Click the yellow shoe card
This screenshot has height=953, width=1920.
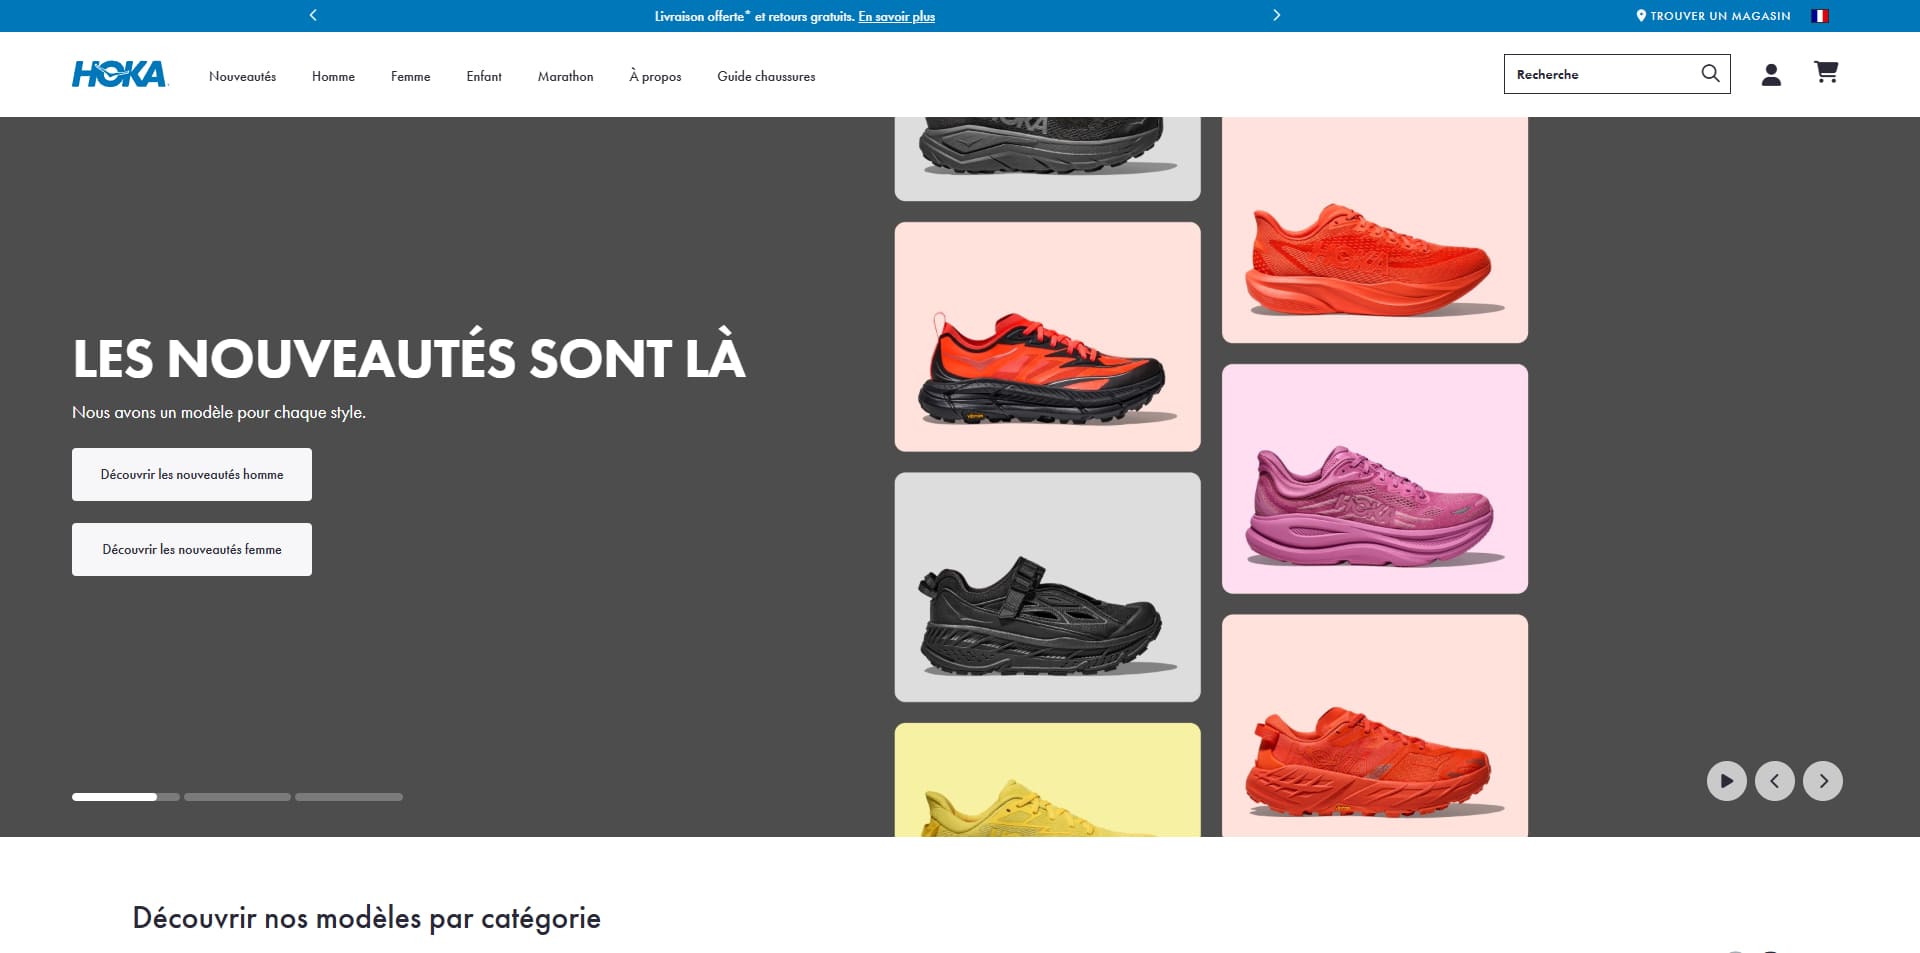pos(1047,780)
